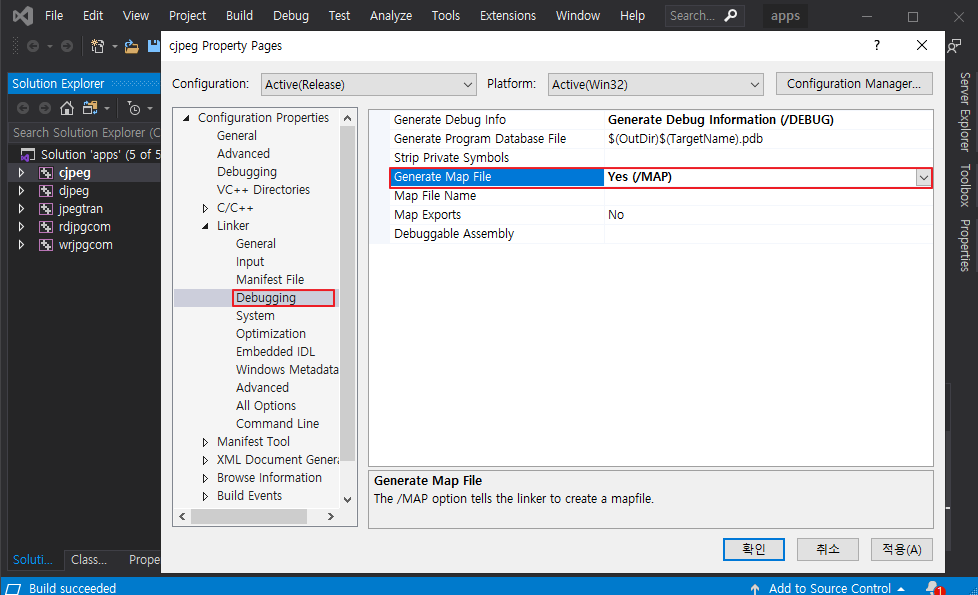Collapse the Linker node

[x=205, y=226]
